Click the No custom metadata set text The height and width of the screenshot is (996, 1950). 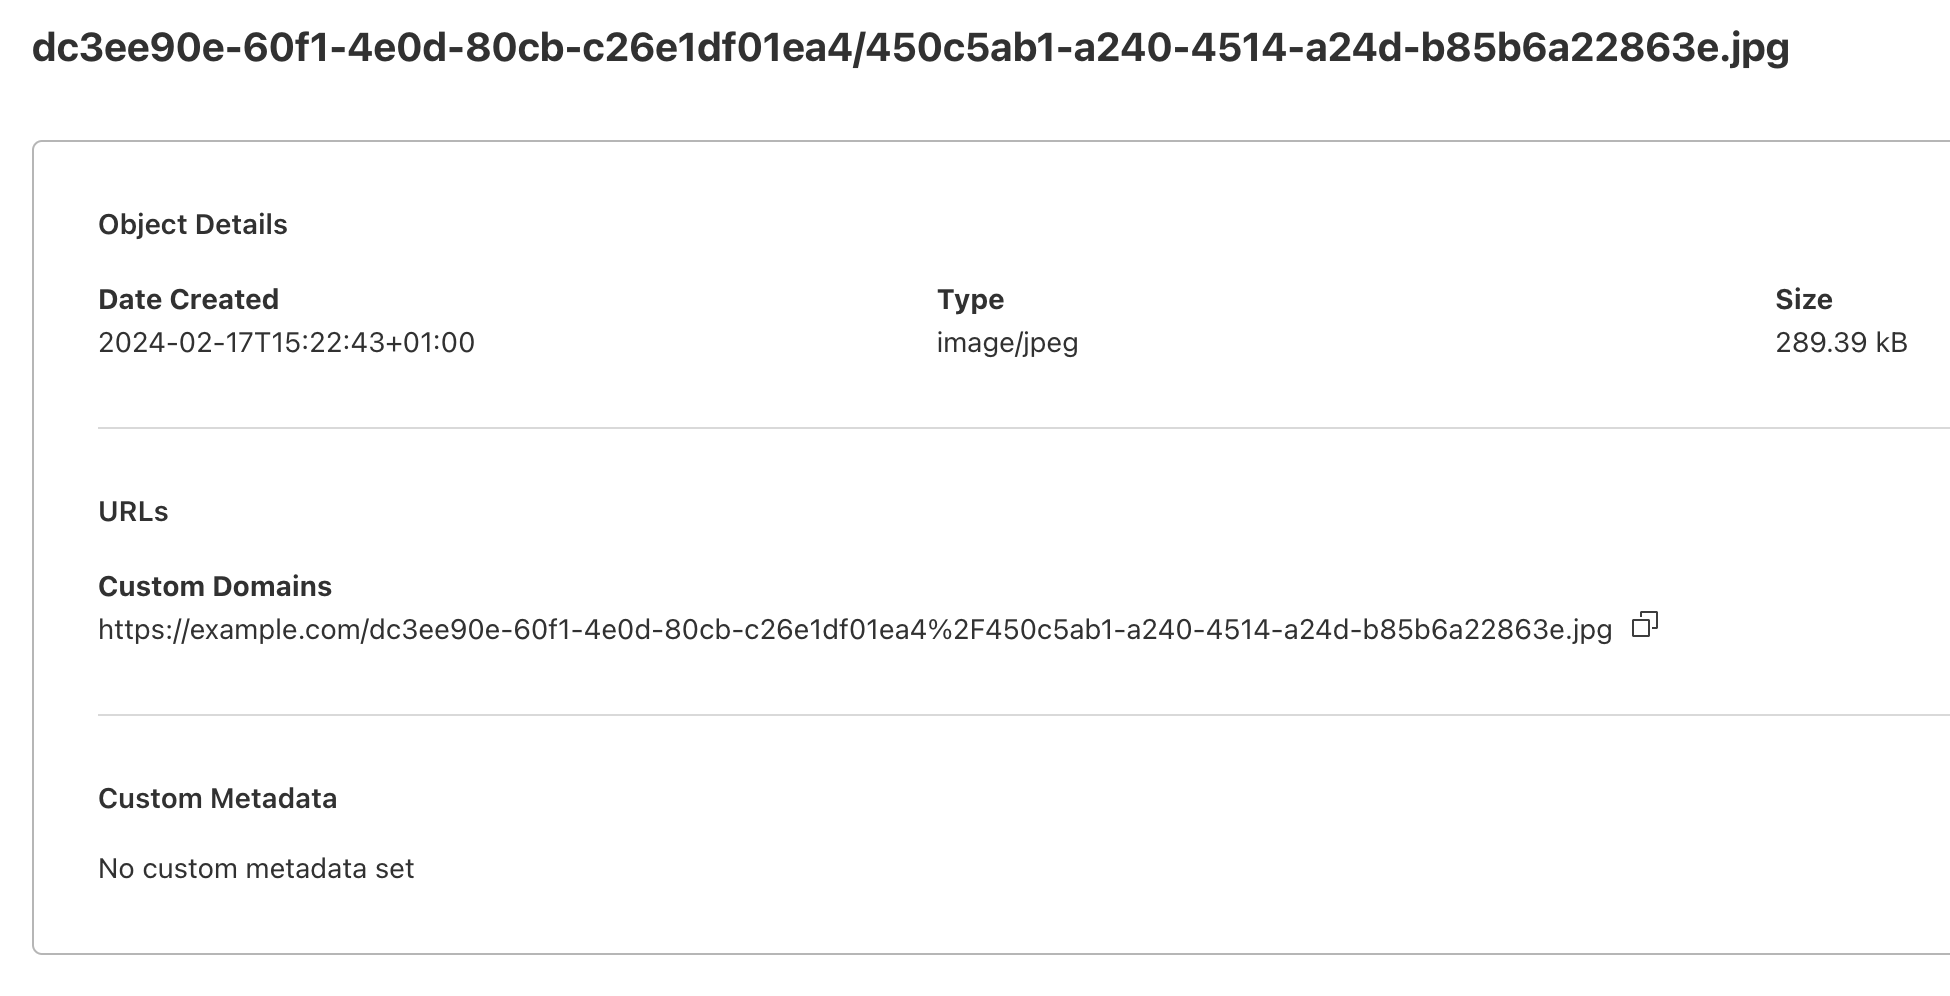click(x=256, y=869)
